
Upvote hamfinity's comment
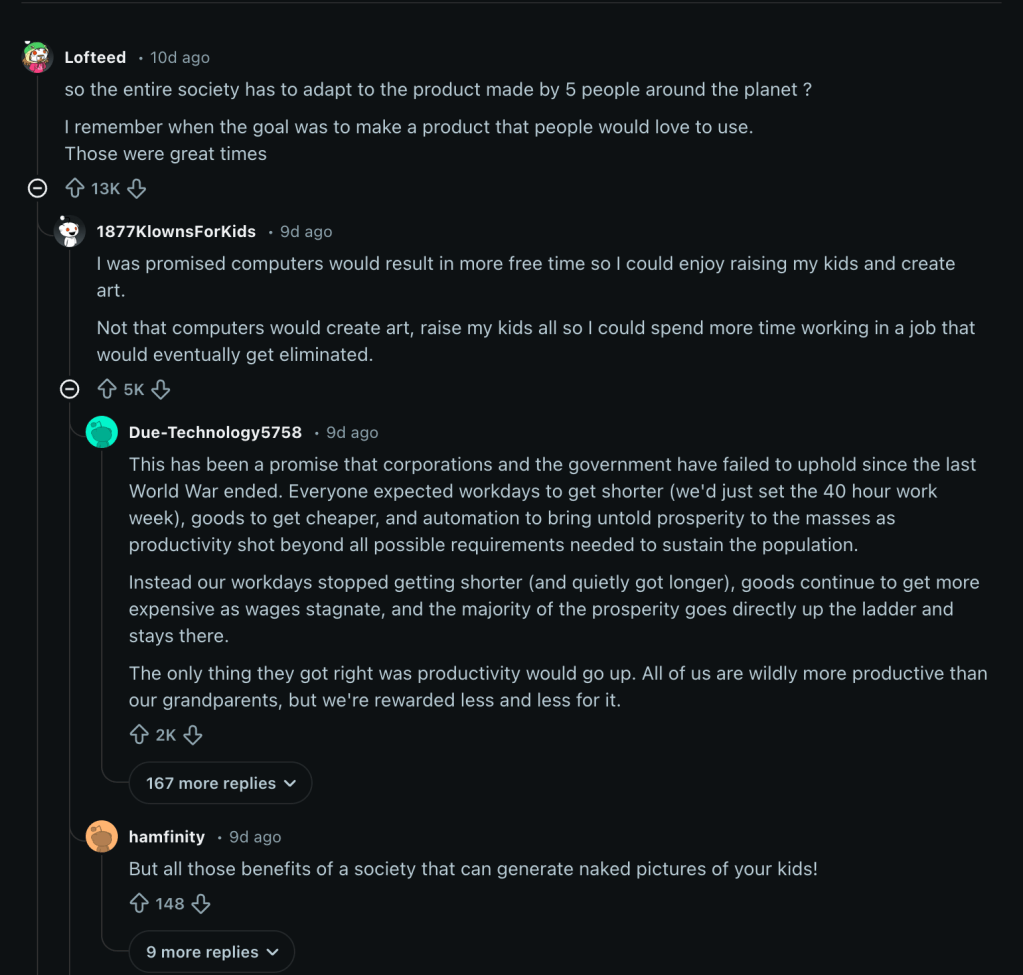pos(139,904)
